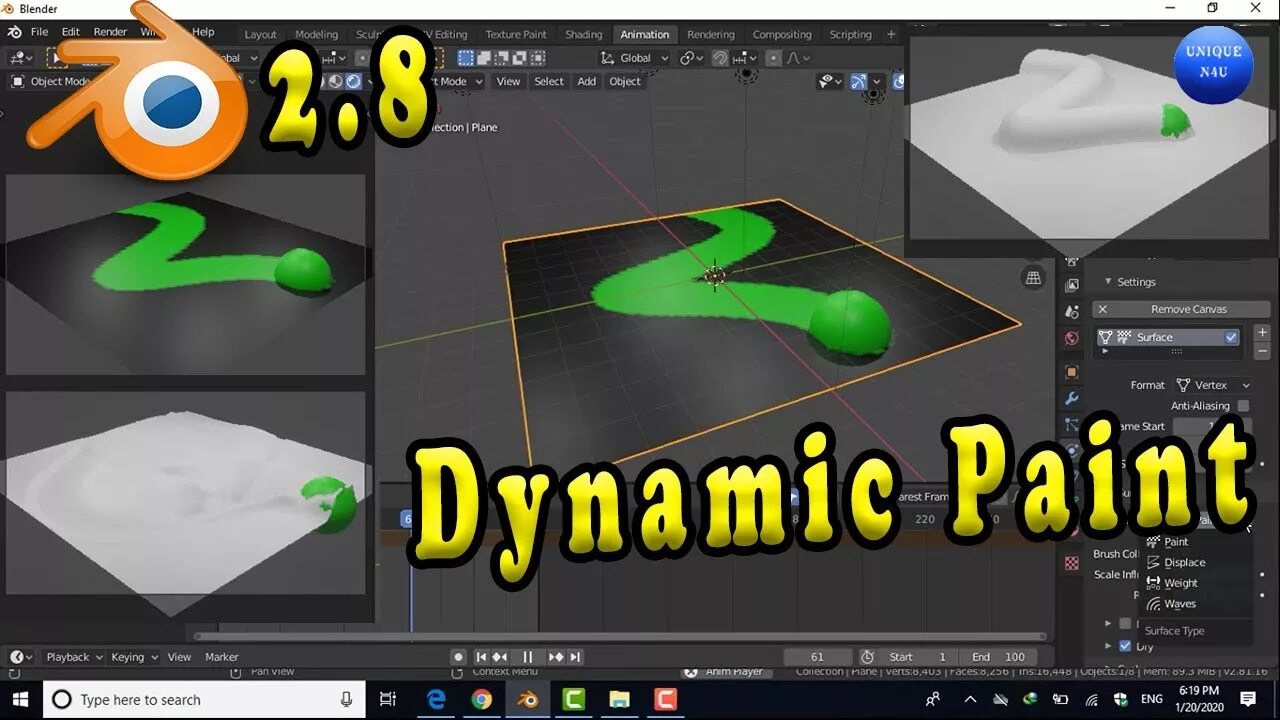Toggle the snapping magnet icon

pos(720,58)
